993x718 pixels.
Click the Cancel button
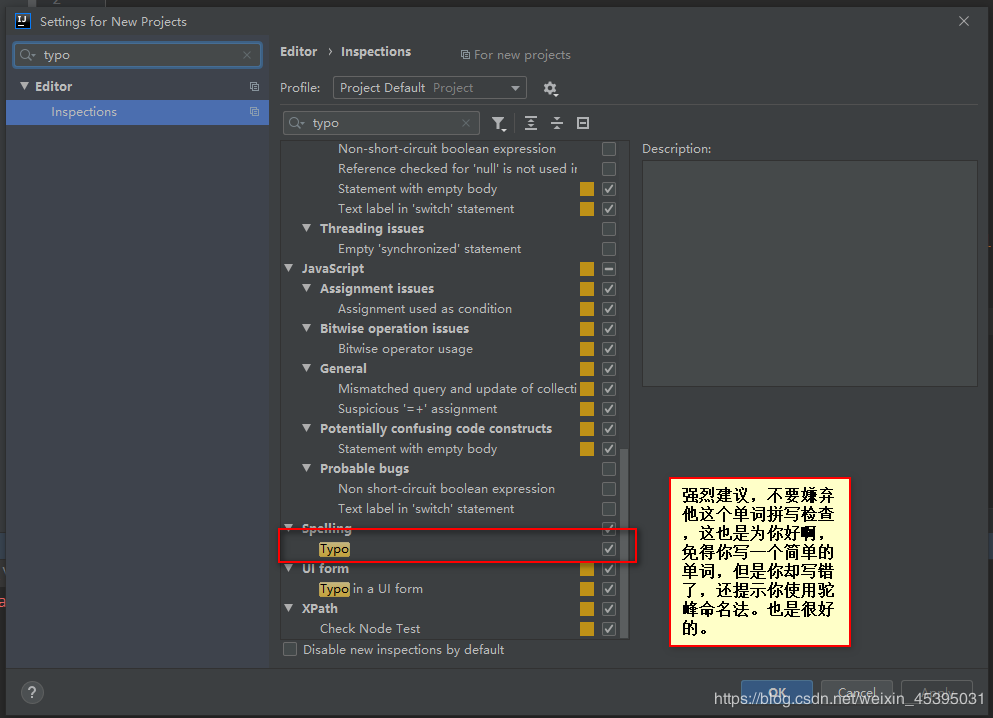pyautogui.click(x=856, y=694)
